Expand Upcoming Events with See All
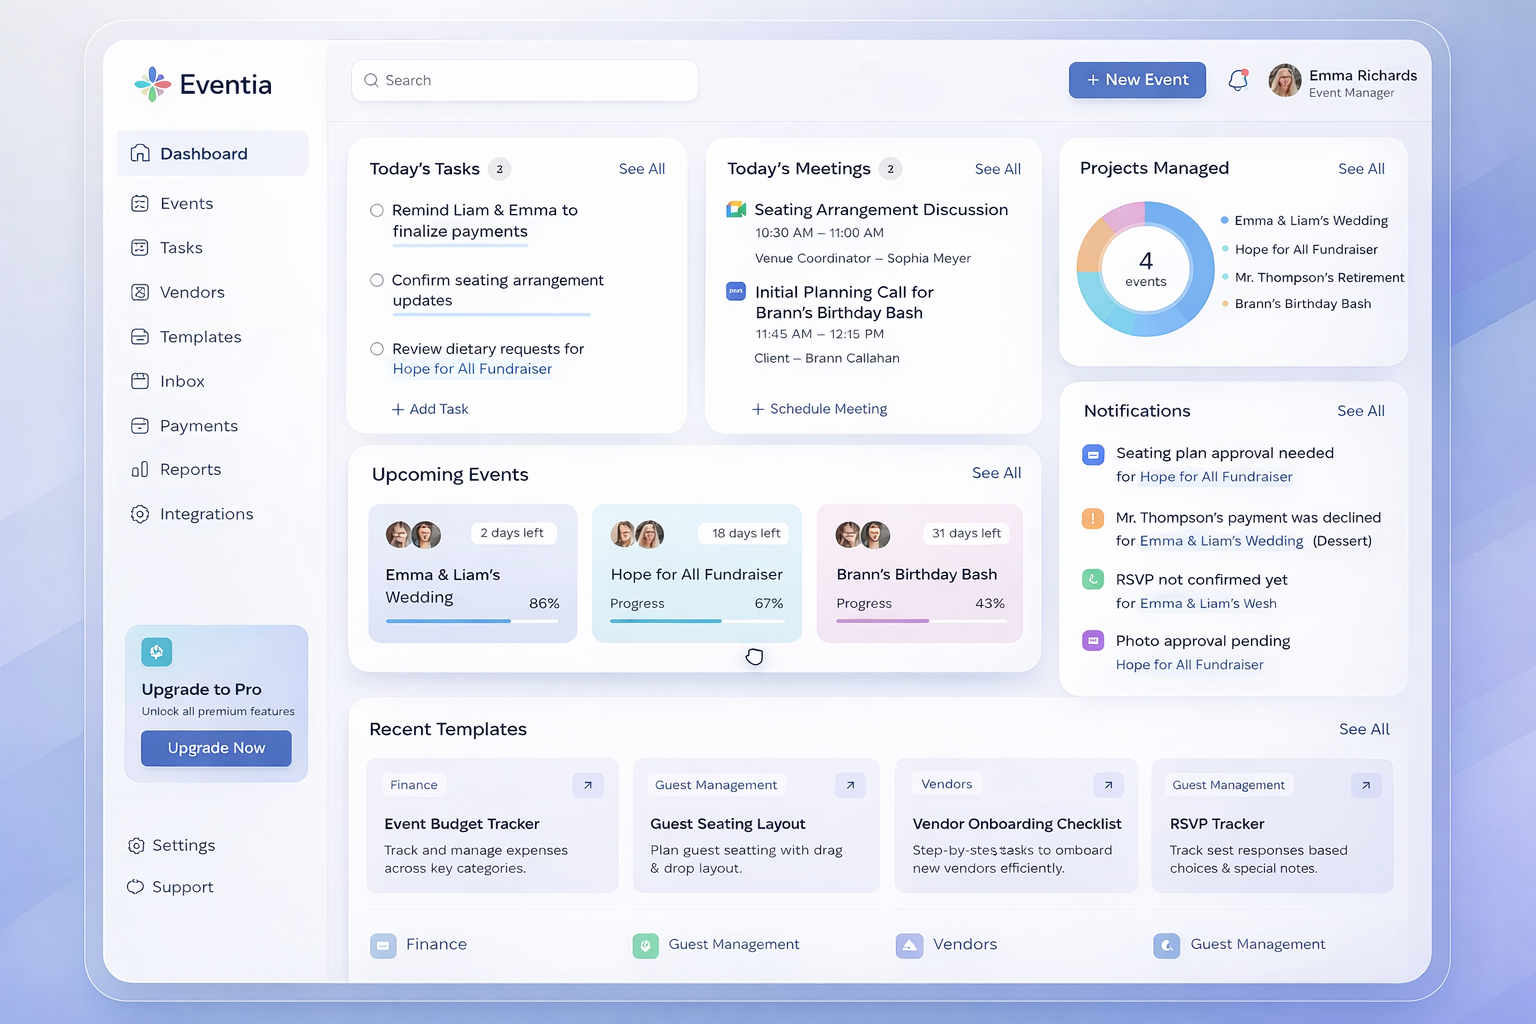 (x=996, y=473)
